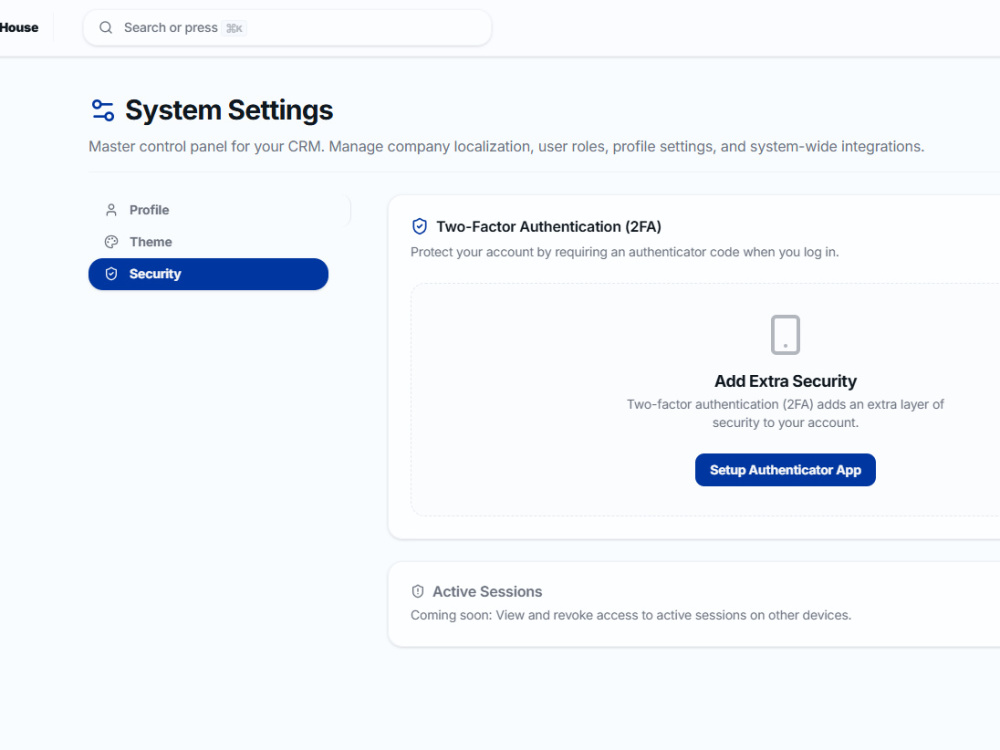Open the Theme settings tab
Screen dimensions: 1000x750
pos(208,242)
